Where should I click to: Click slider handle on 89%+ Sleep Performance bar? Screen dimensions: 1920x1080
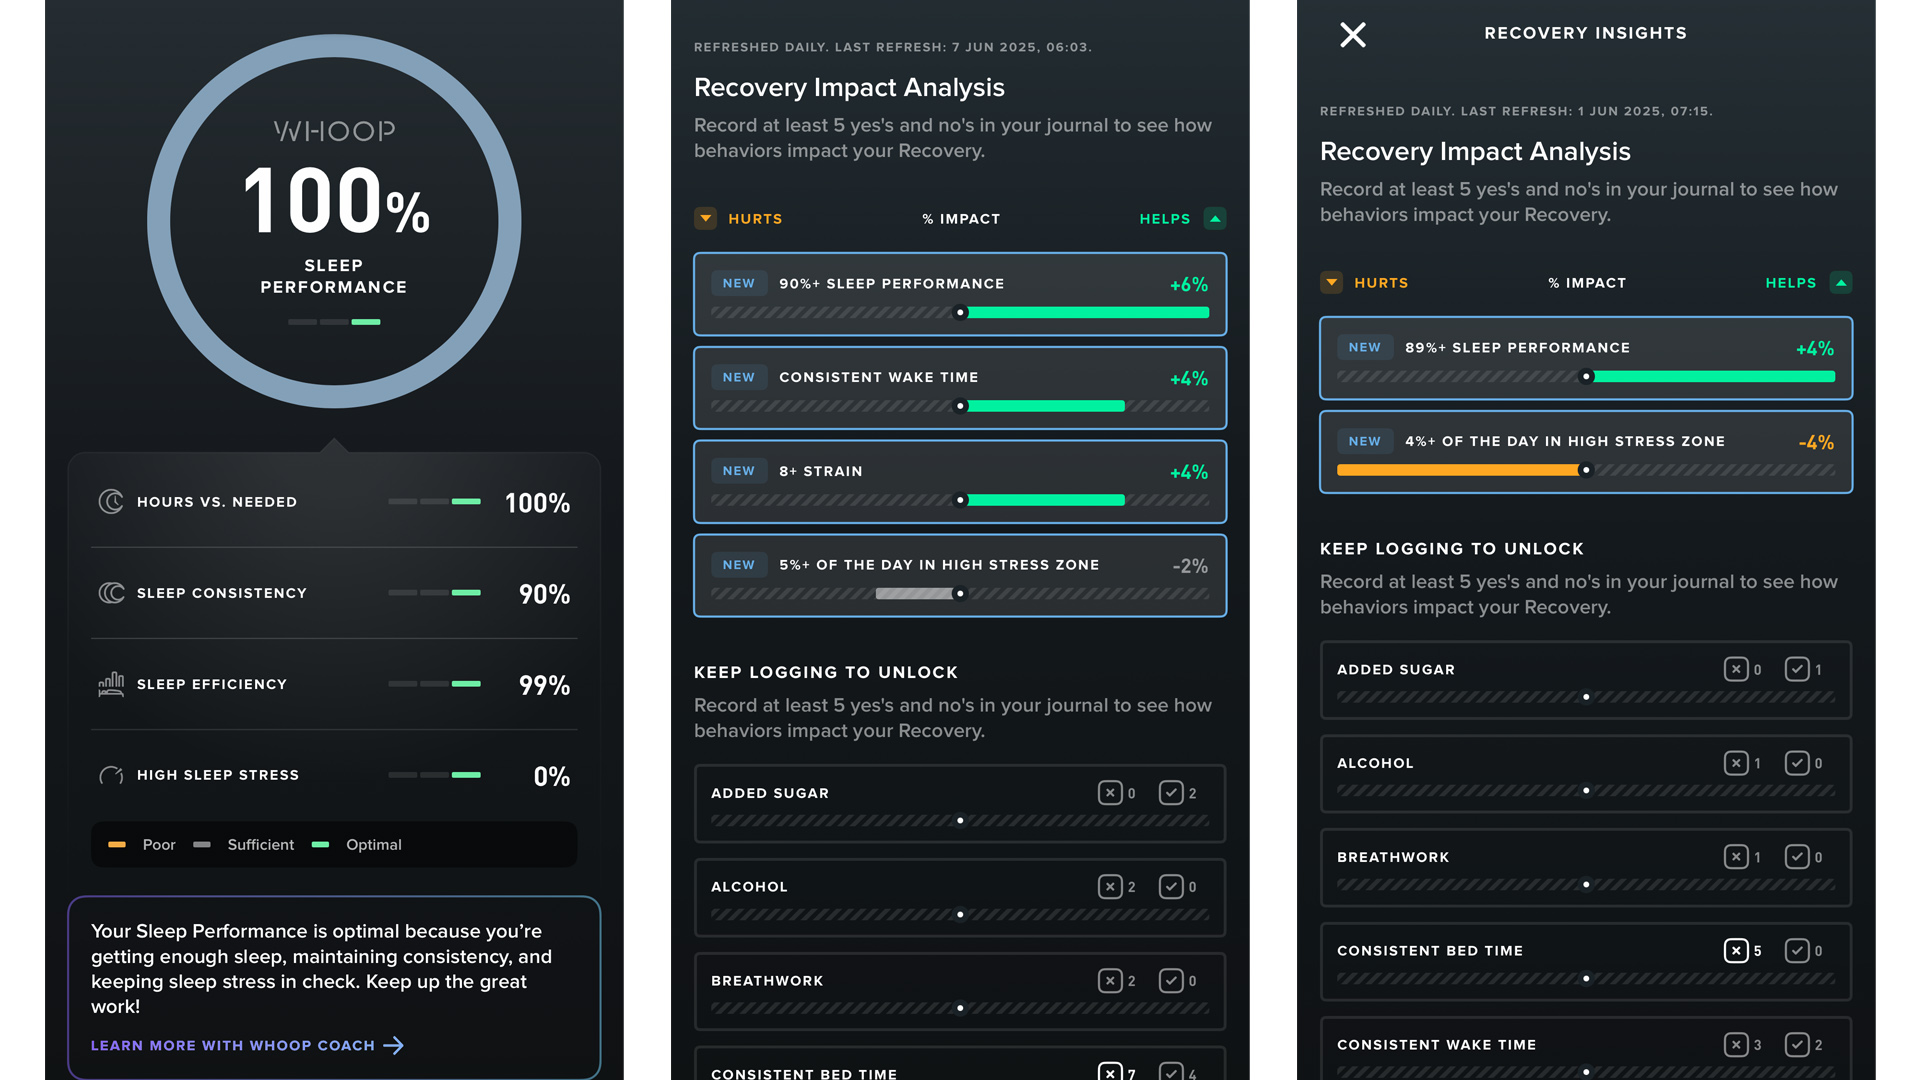tap(1586, 376)
